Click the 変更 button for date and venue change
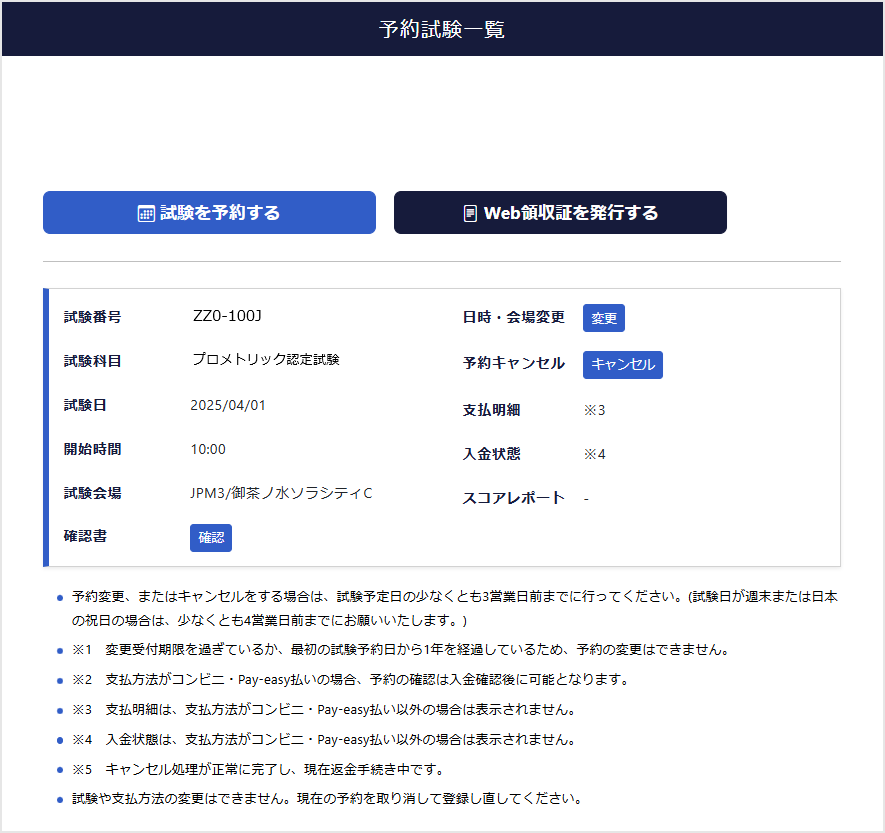The image size is (885, 833). pyautogui.click(x=603, y=318)
